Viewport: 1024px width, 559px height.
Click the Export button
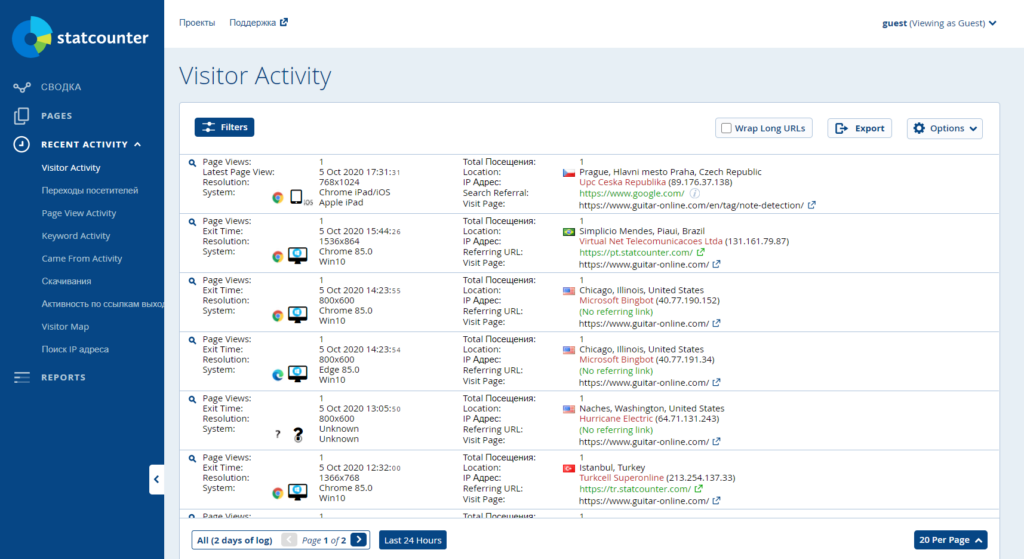[859, 128]
